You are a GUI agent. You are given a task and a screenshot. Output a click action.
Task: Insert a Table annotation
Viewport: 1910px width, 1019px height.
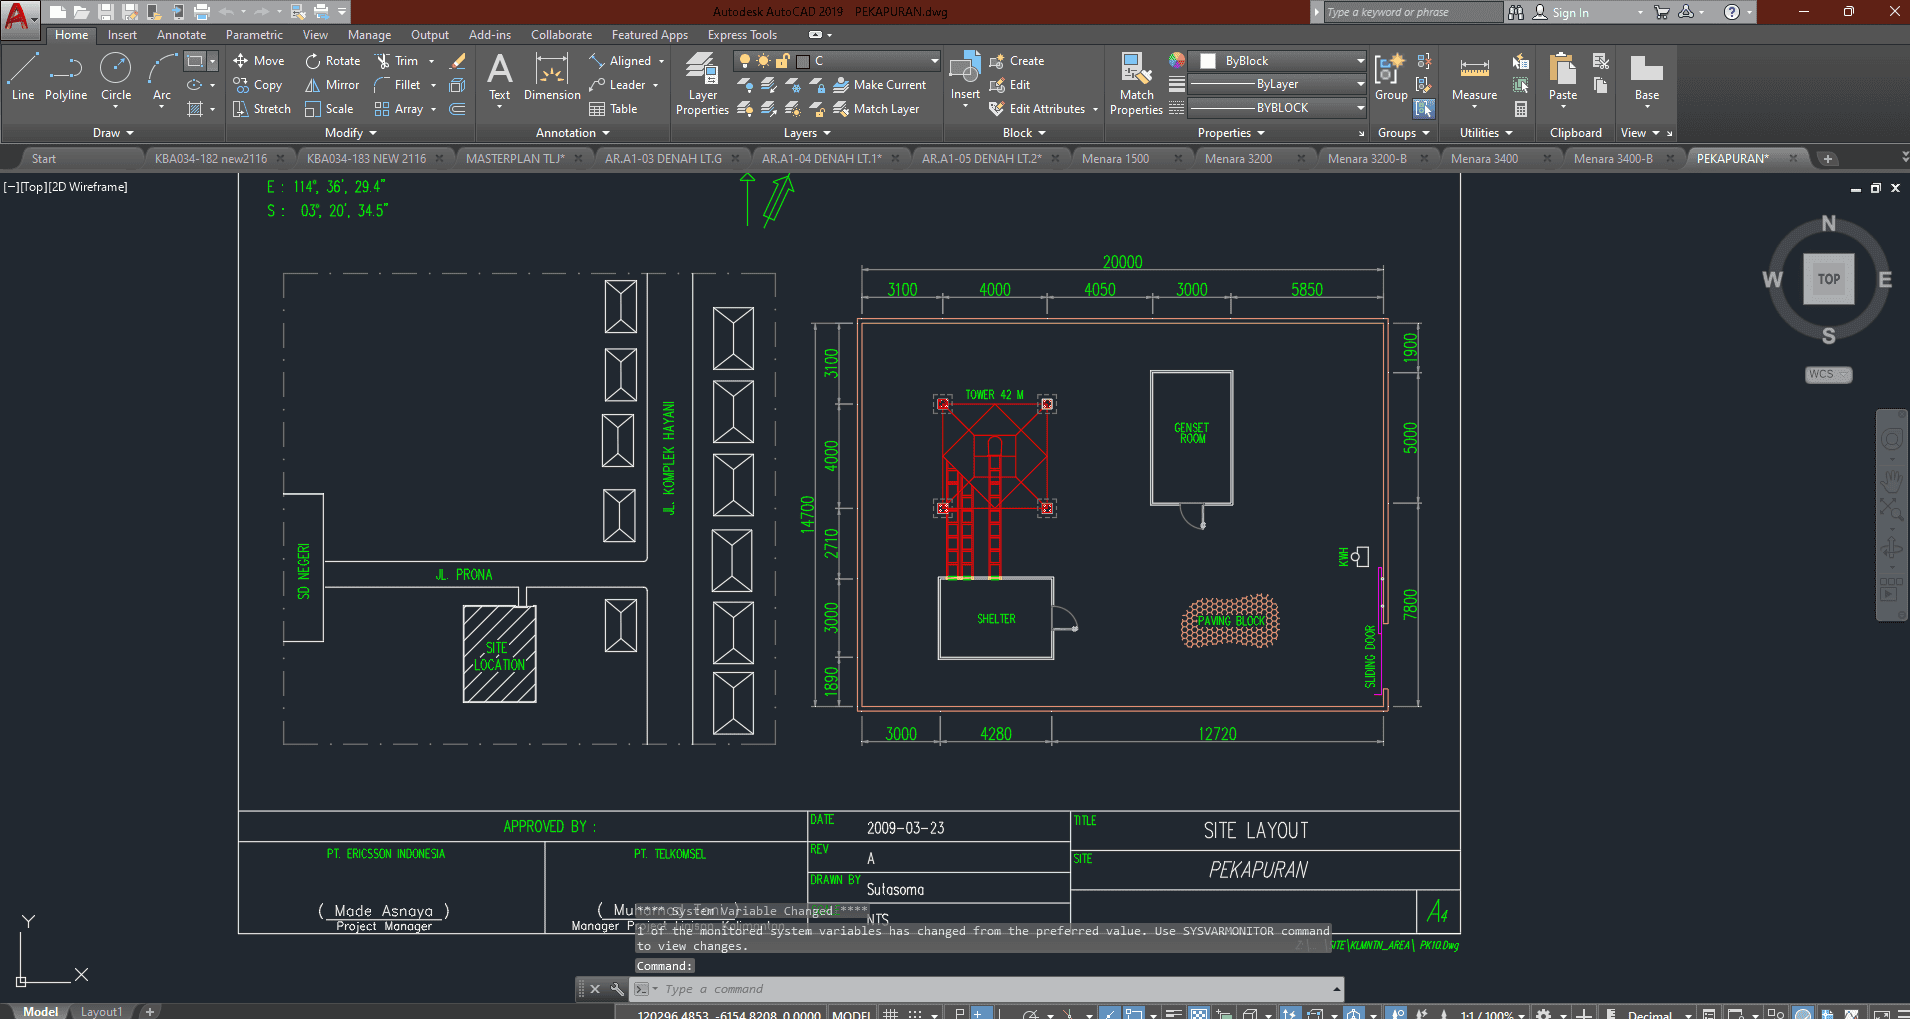pyautogui.click(x=613, y=109)
